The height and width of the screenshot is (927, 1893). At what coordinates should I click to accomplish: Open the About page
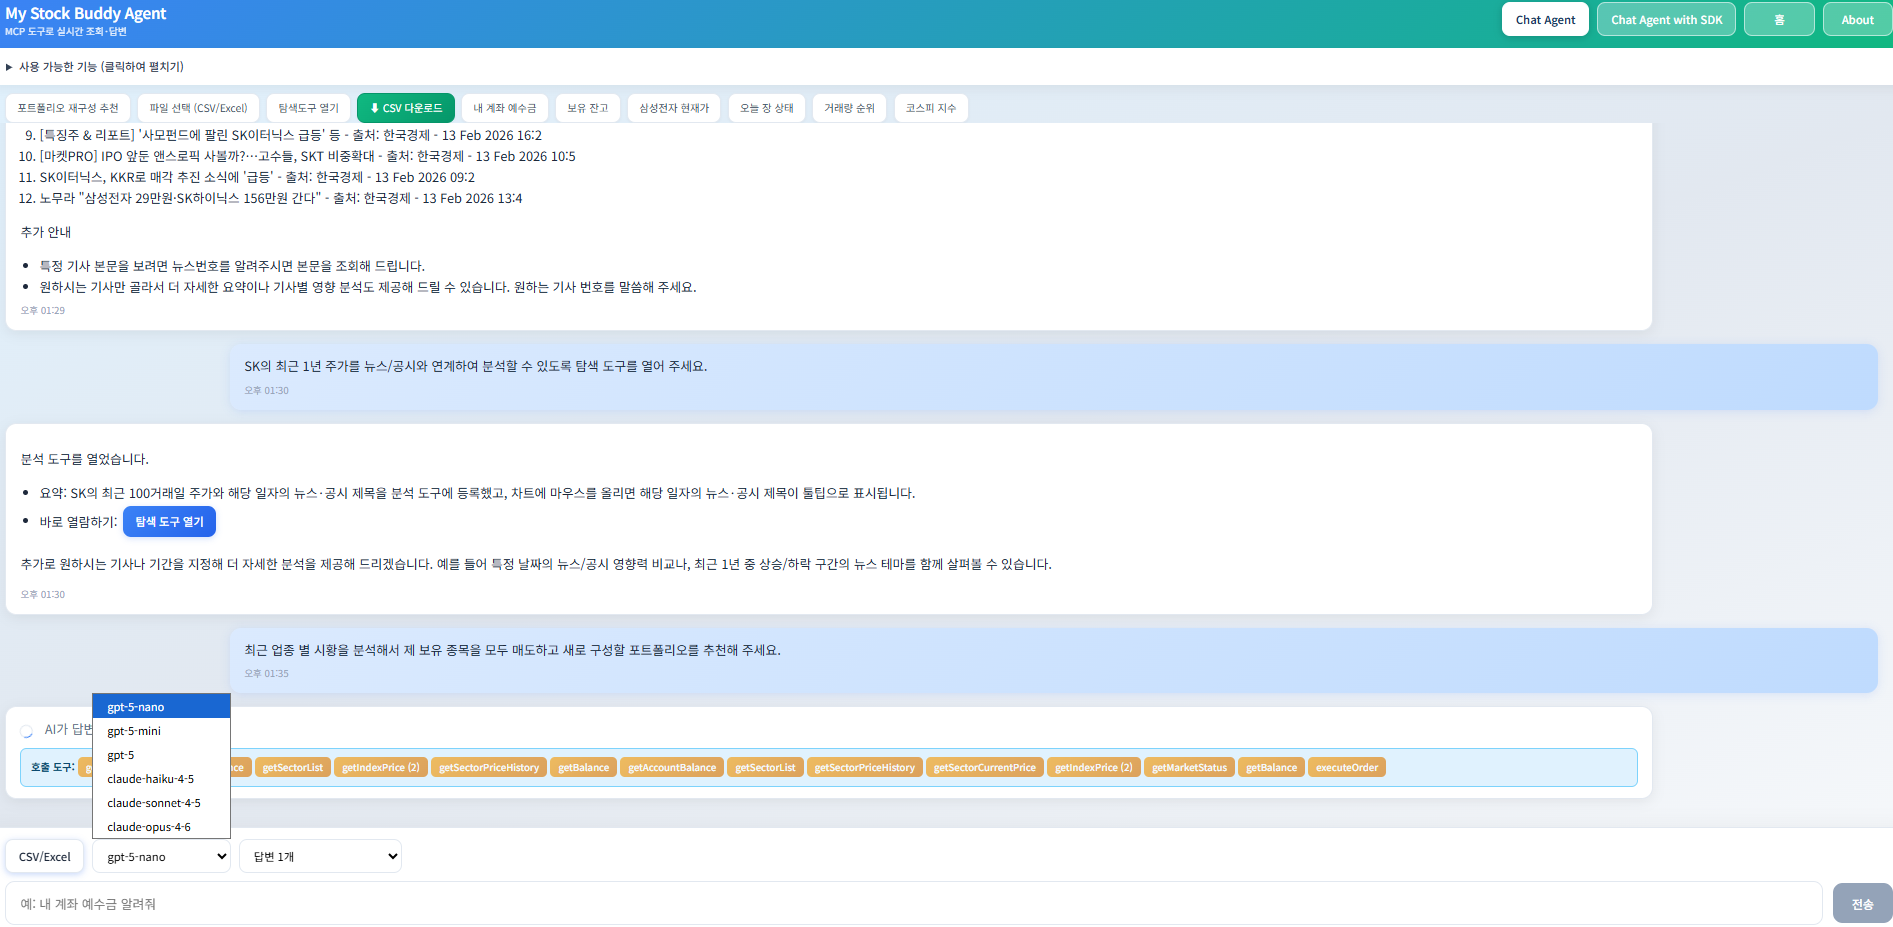pos(1857,20)
